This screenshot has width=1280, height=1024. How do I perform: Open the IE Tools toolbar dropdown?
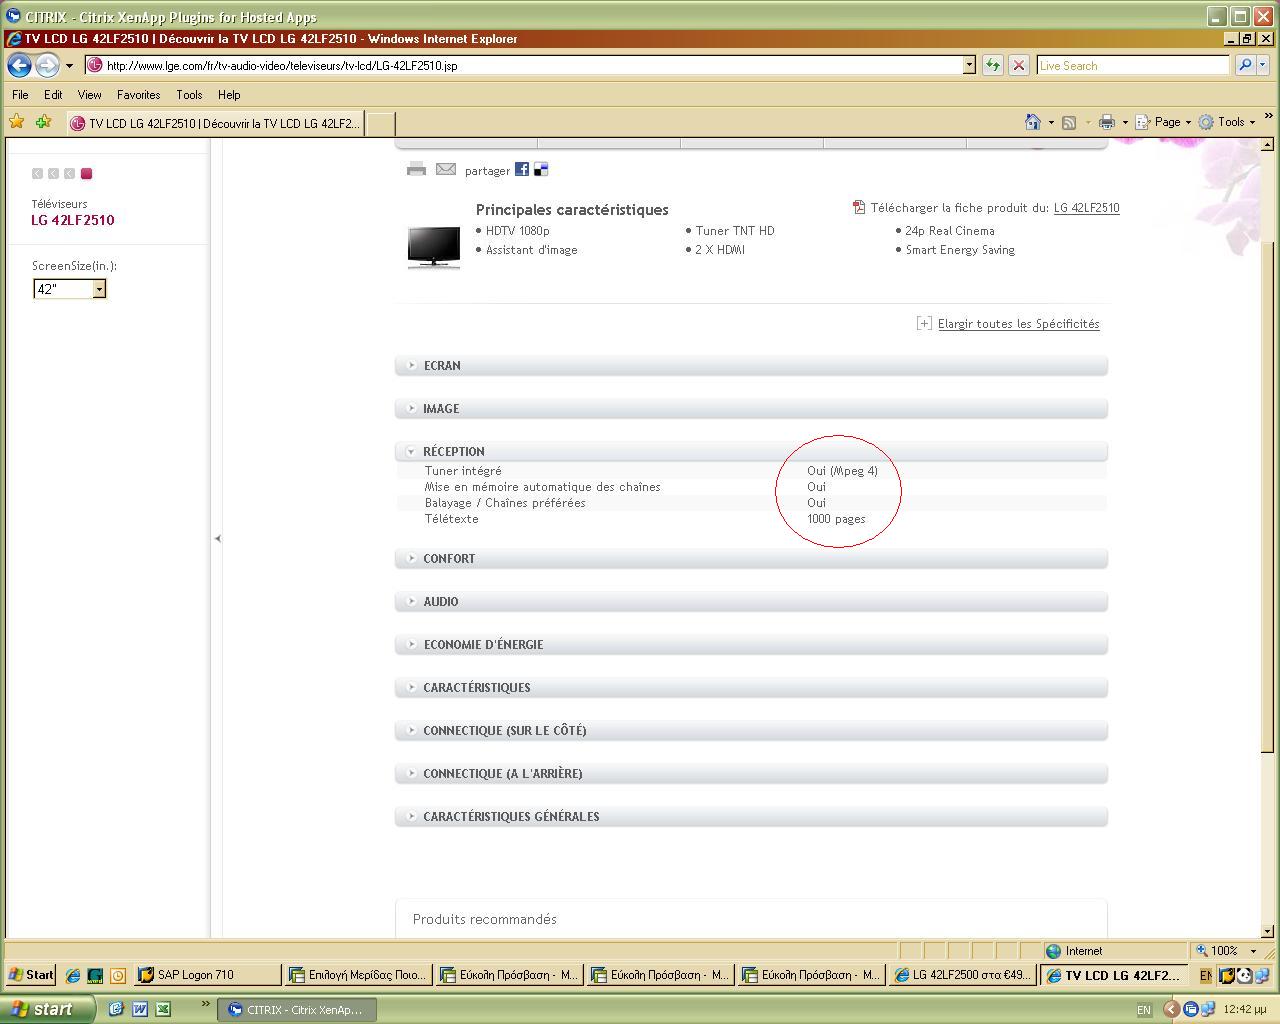pyautogui.click(x=1227, y=122)
